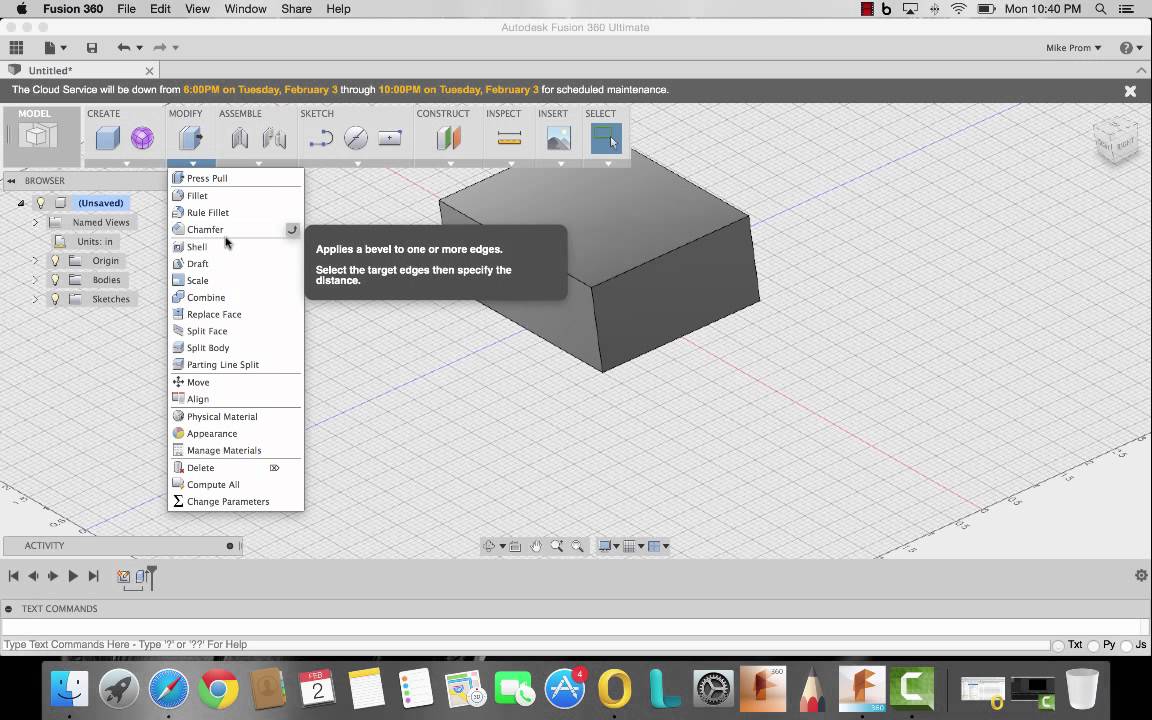Dismiss the cloud maintenance banner
1152x720 pixels.
coord(1130,90)
